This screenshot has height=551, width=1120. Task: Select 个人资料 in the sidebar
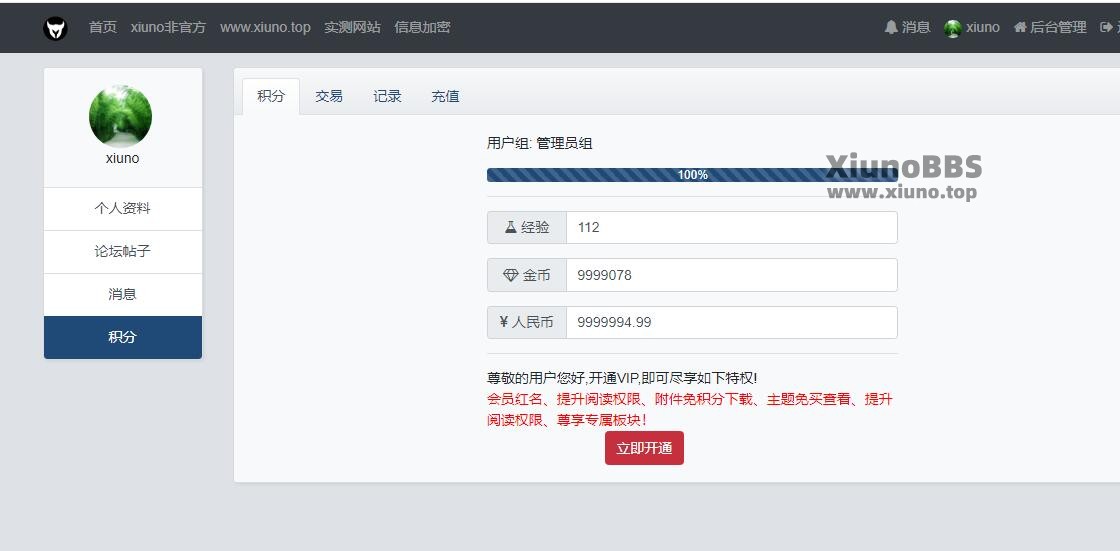(x=123, y=209)
